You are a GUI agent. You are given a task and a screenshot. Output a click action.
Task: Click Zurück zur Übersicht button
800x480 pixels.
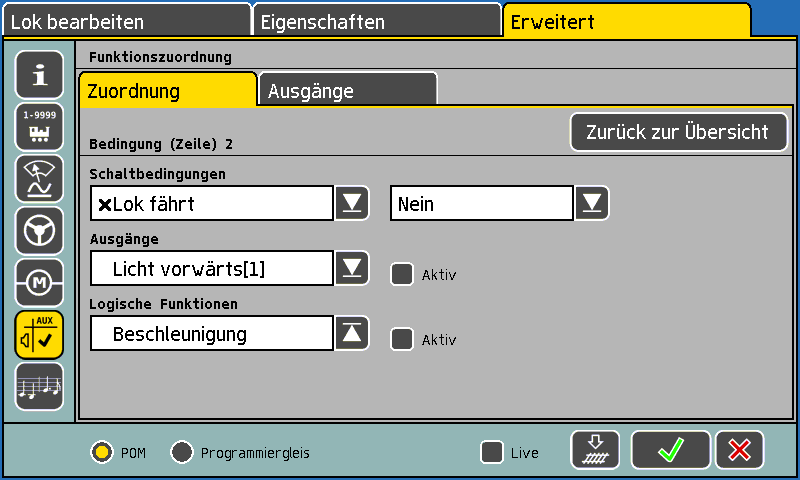[679, 132]
